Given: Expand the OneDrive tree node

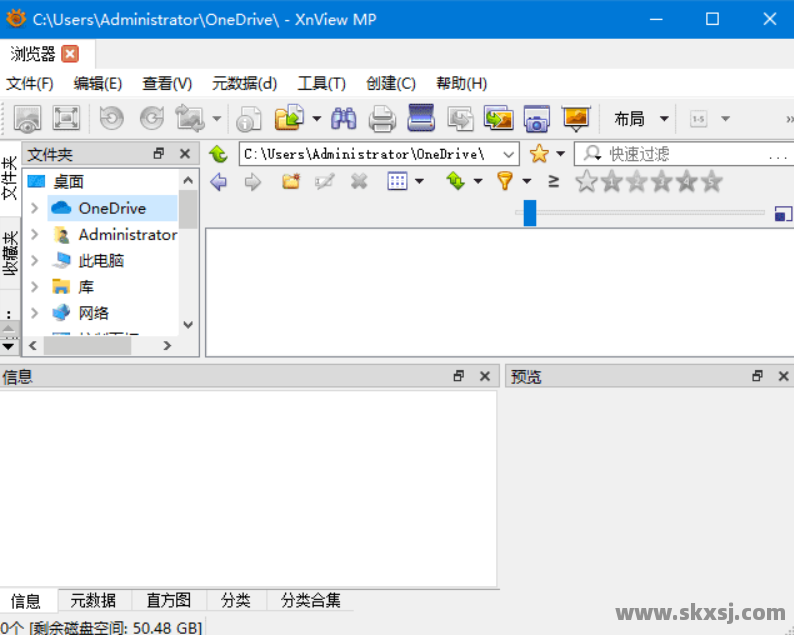Looking at the screenshot, I should pos(34,208).
